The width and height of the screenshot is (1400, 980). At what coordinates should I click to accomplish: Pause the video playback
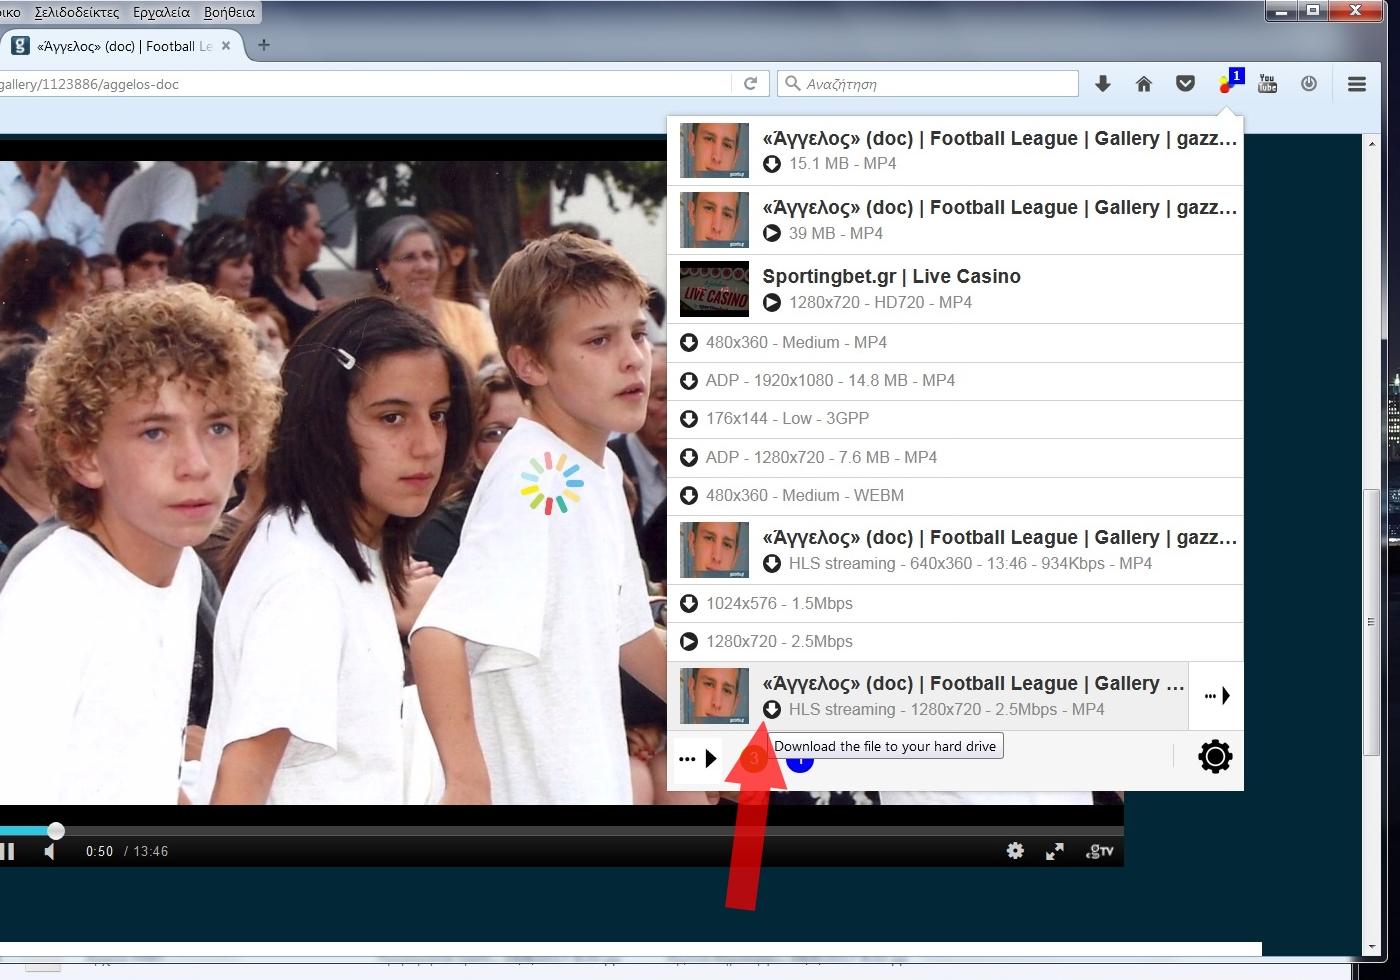point(7,851)
